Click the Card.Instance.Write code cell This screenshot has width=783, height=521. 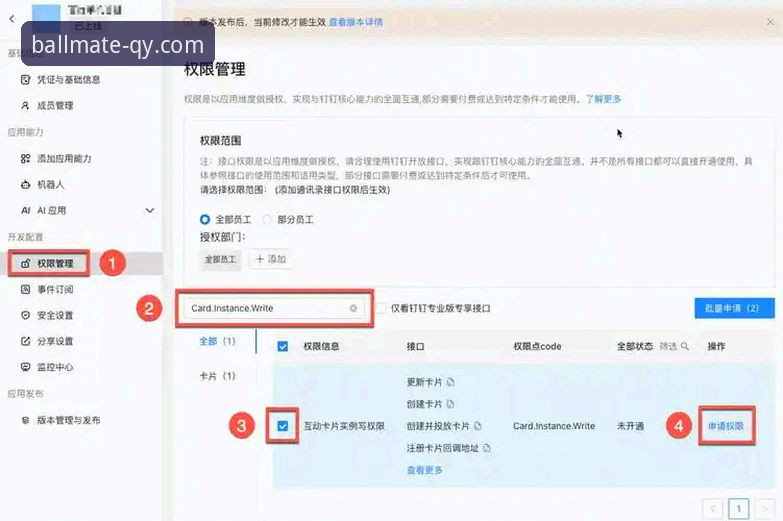(554, 426)
